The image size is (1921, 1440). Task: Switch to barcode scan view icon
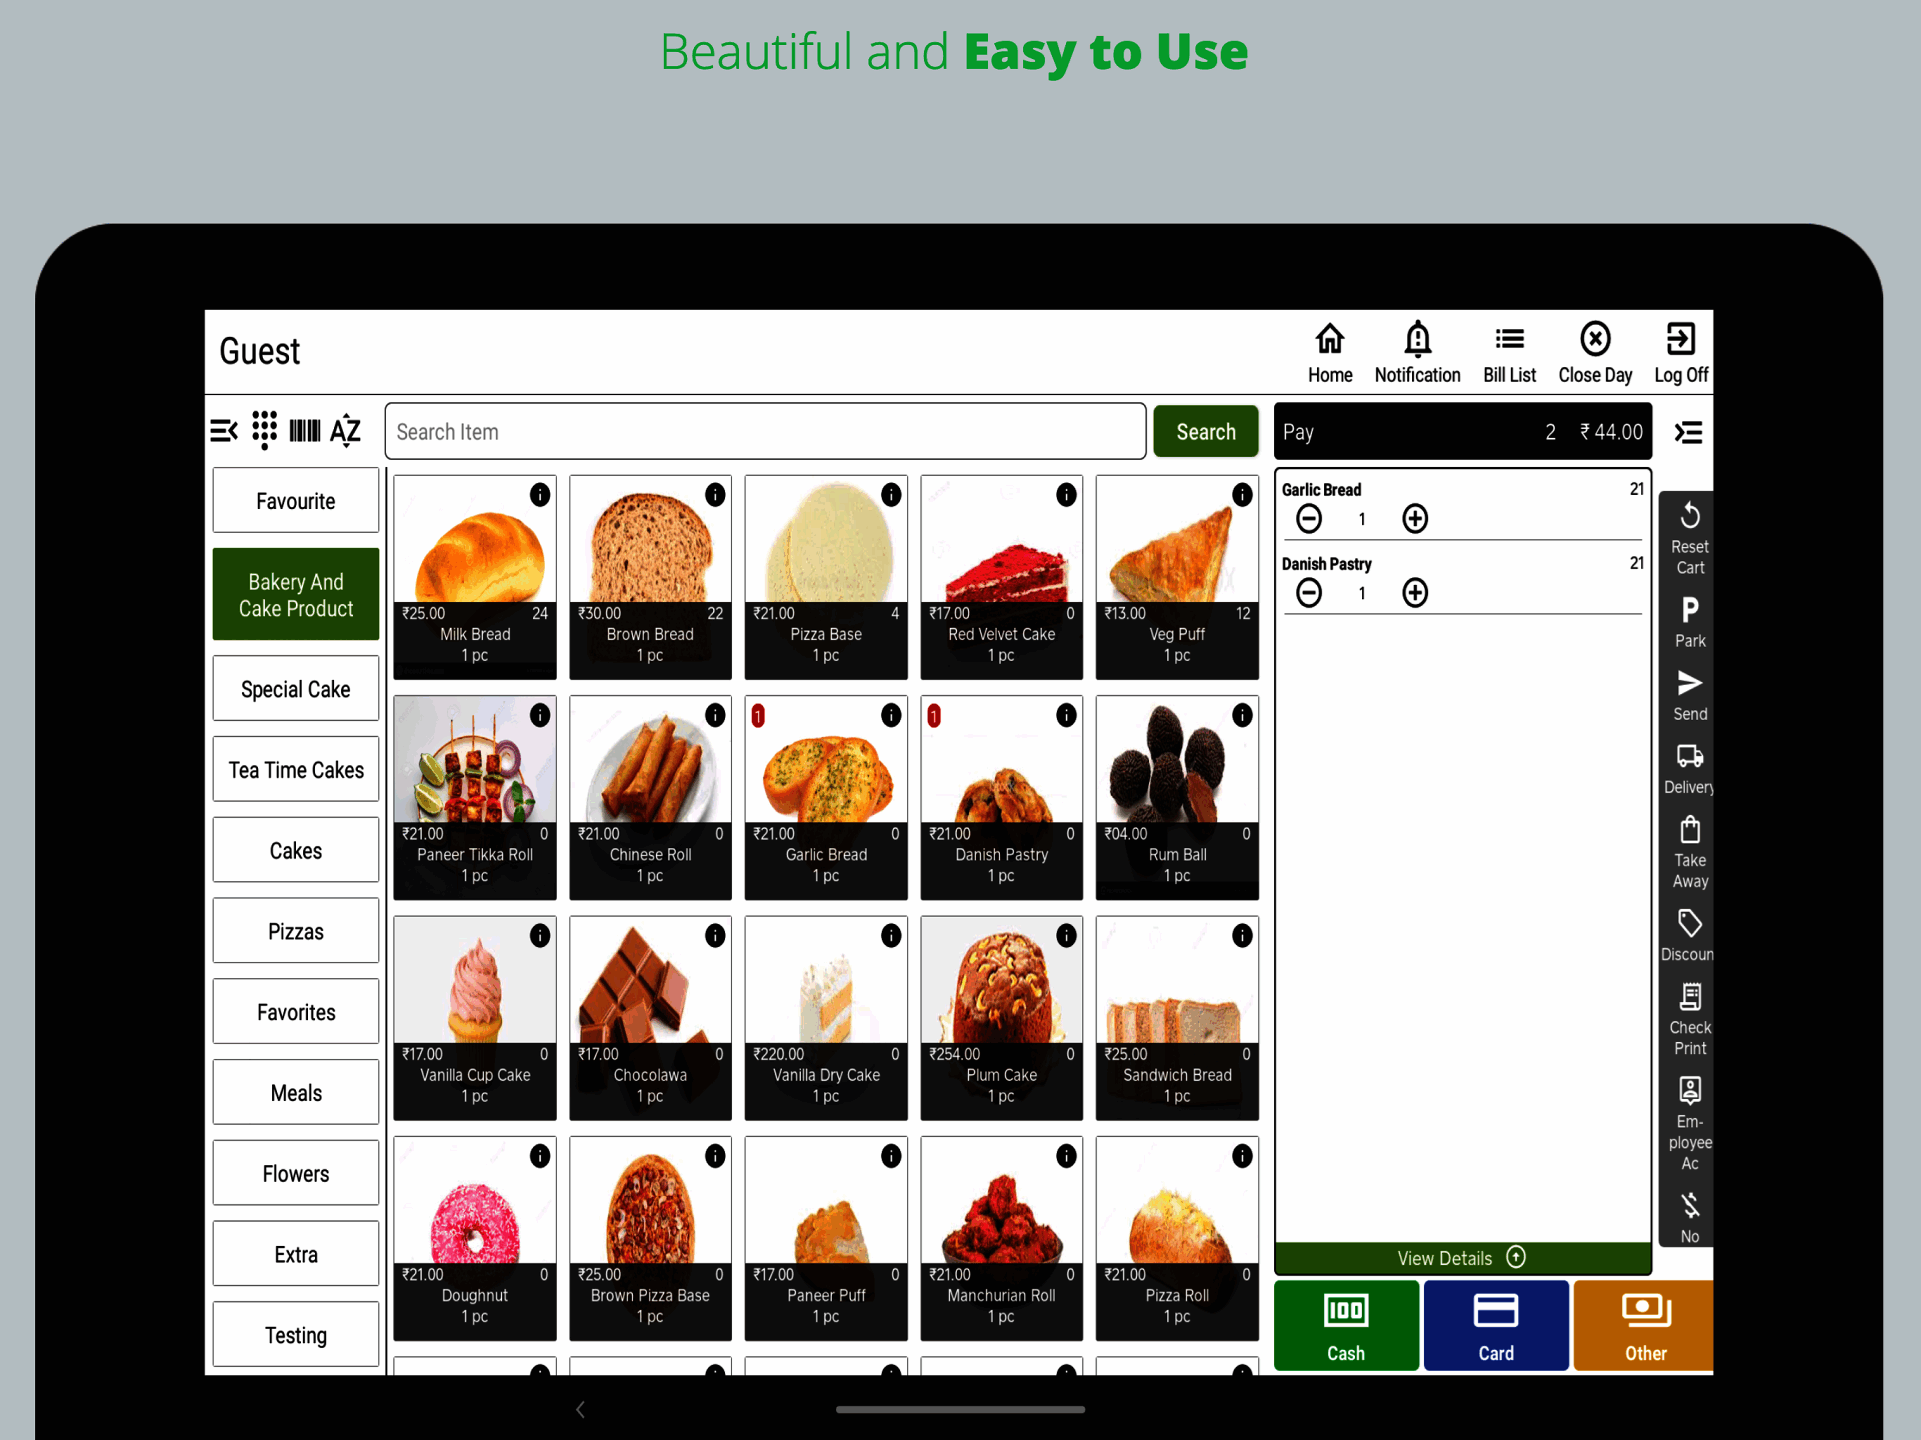point(304,431)
